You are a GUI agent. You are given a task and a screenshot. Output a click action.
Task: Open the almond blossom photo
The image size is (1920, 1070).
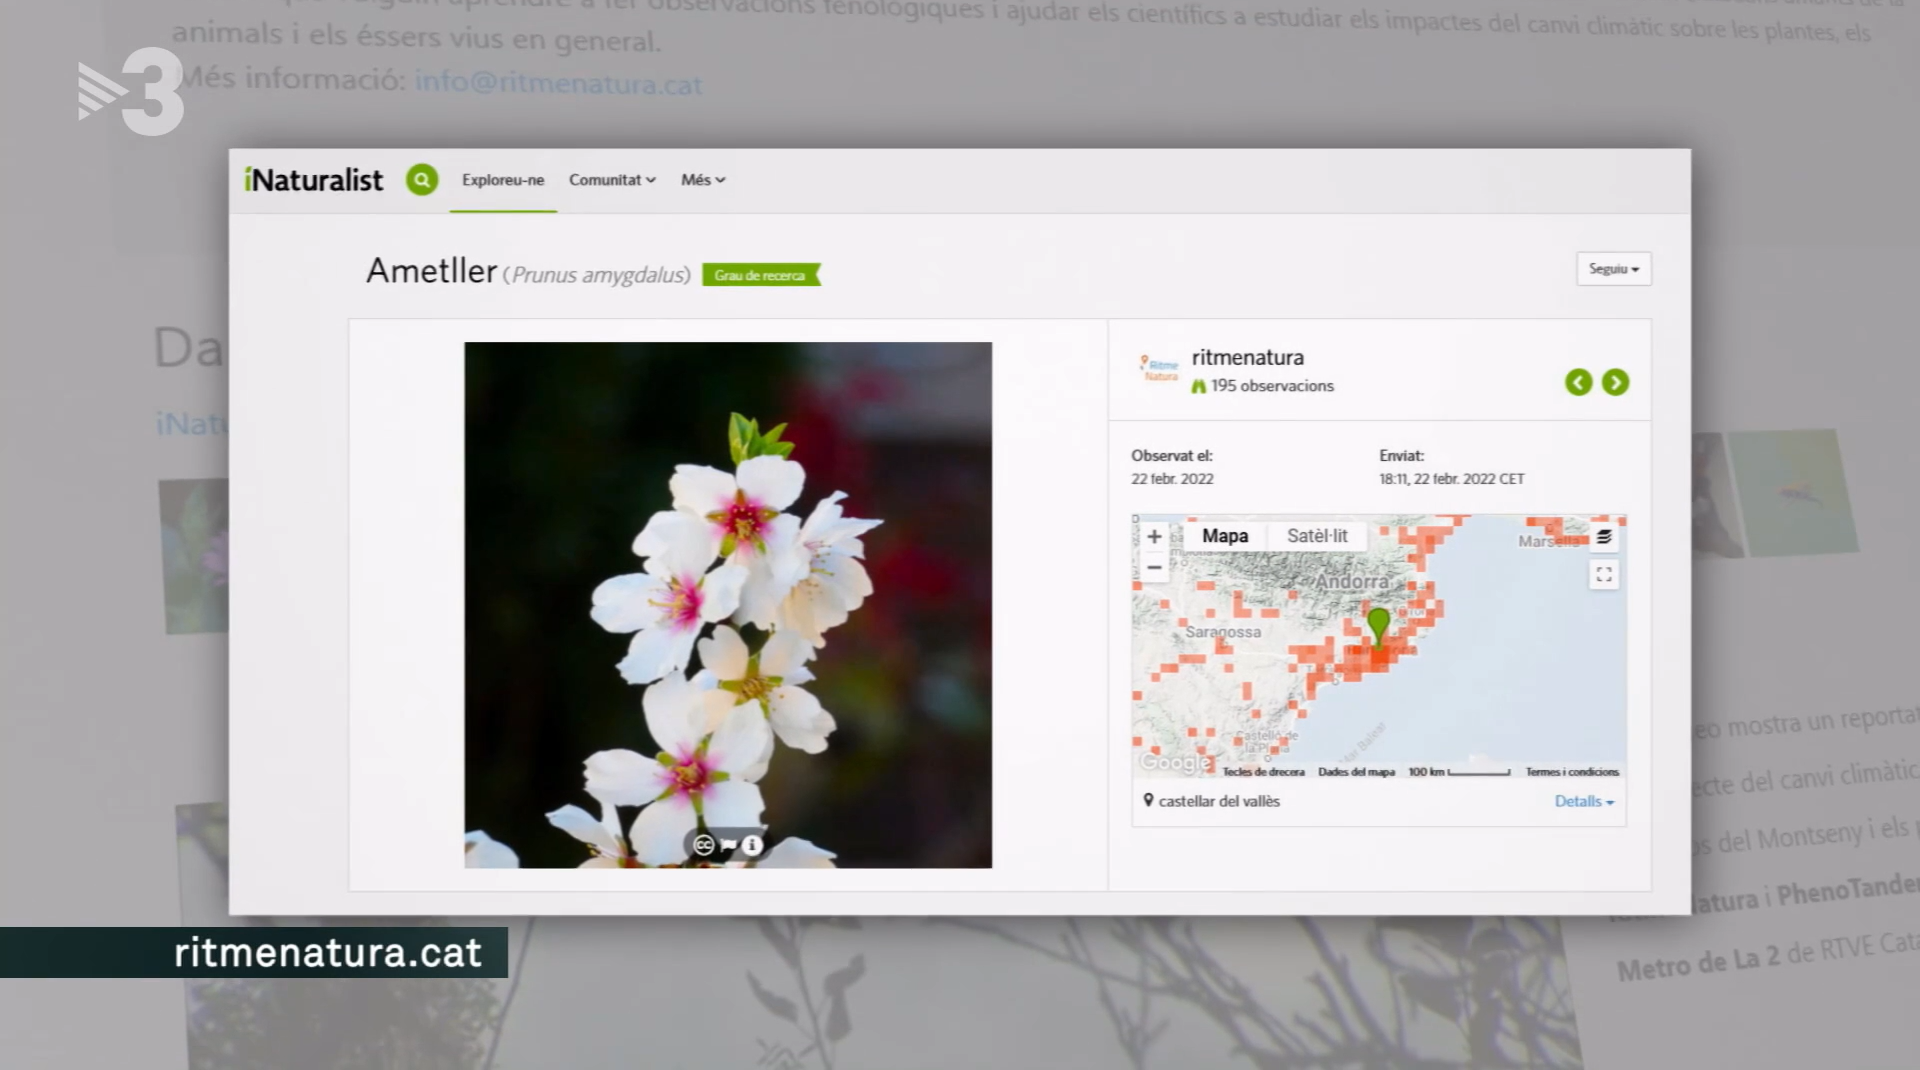tap(728, 605)
